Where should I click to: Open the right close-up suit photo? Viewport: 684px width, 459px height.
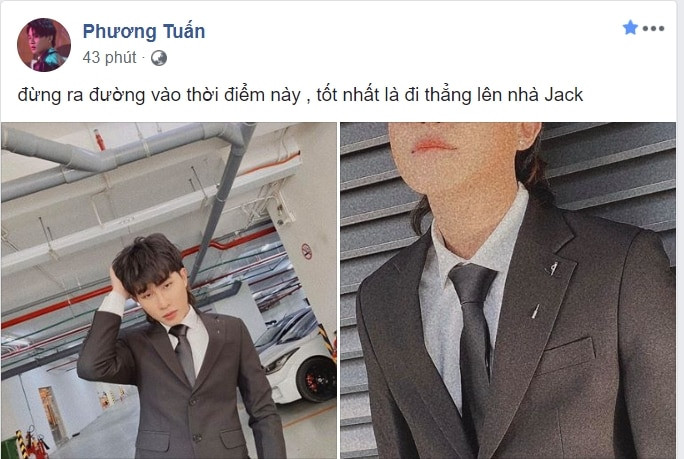point(508,291)
